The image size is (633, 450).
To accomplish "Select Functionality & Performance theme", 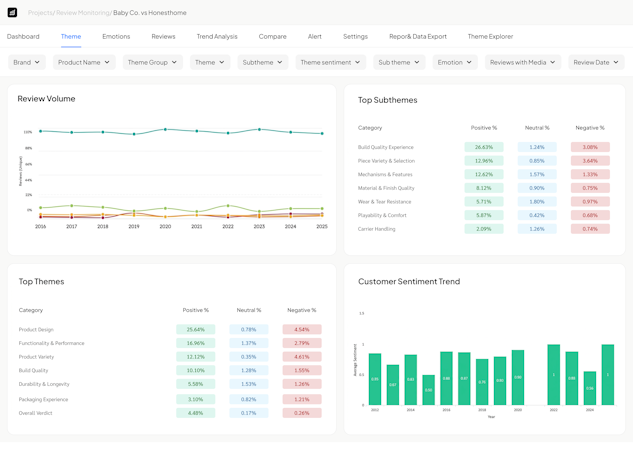I will [170, 343].
